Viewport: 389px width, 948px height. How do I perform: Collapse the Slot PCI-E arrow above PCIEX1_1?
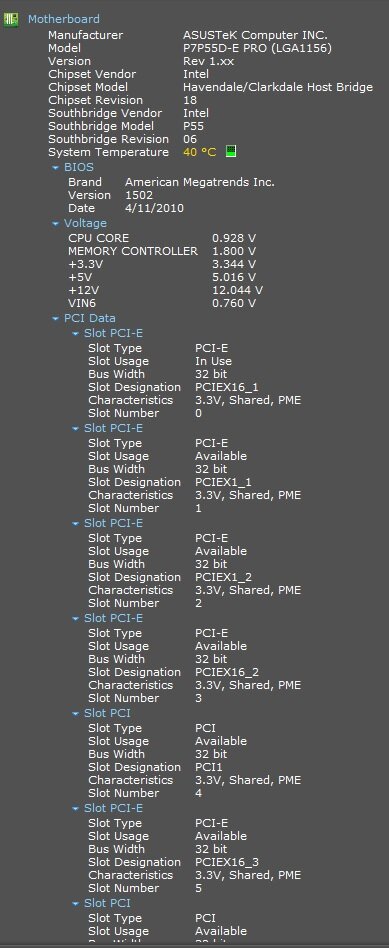[76, 429]
